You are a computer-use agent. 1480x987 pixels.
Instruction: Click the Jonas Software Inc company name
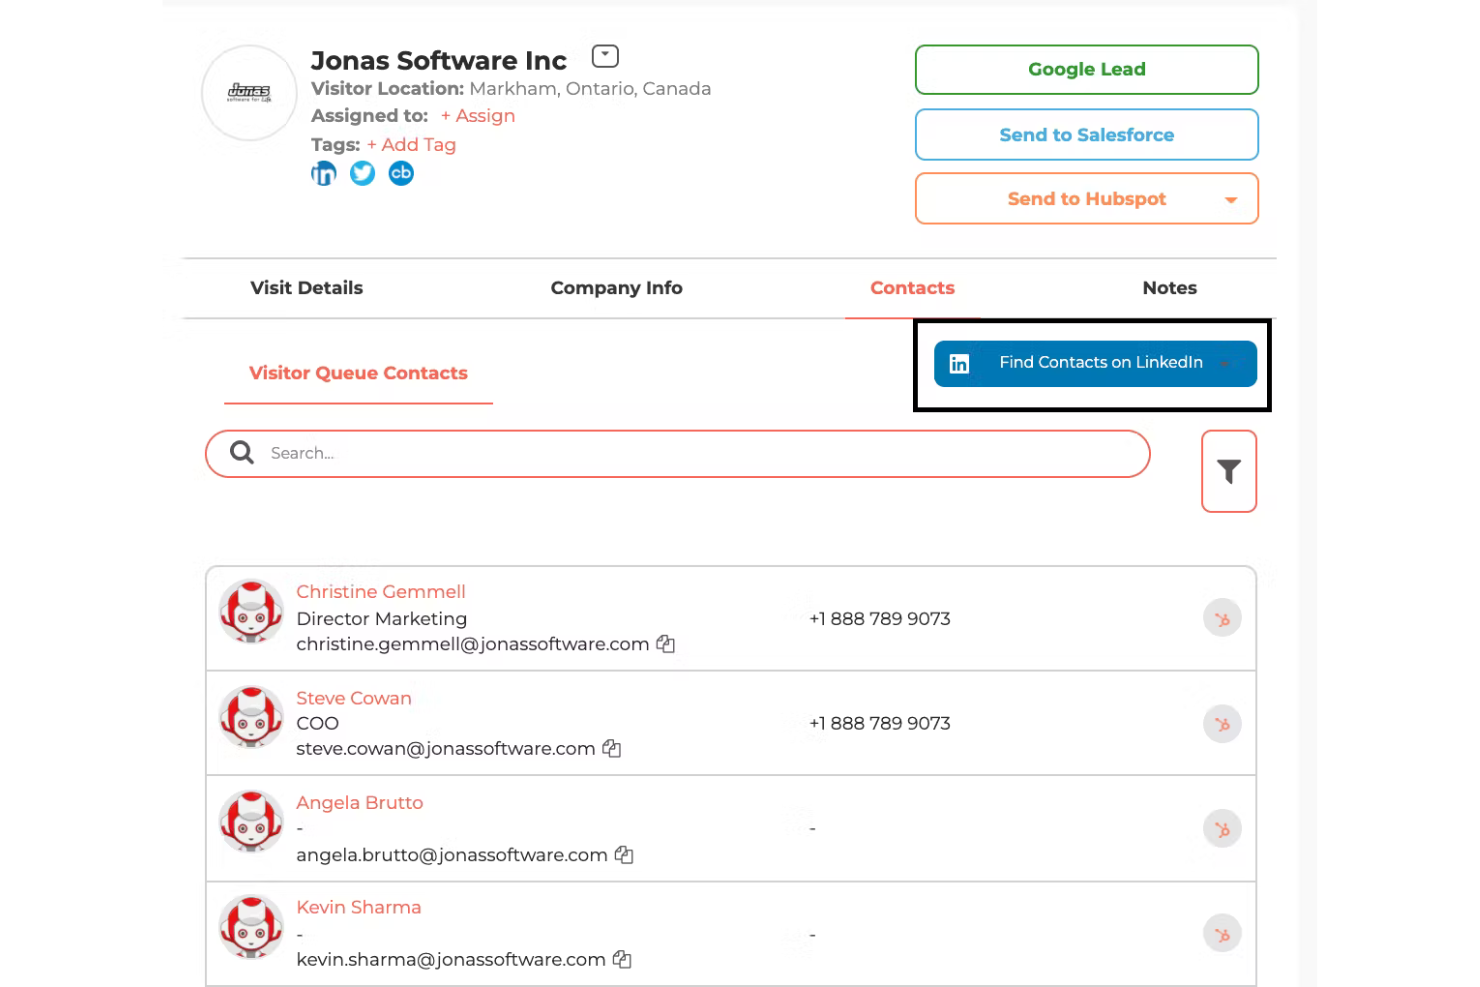pyautogui.click(x=439, y=61)
